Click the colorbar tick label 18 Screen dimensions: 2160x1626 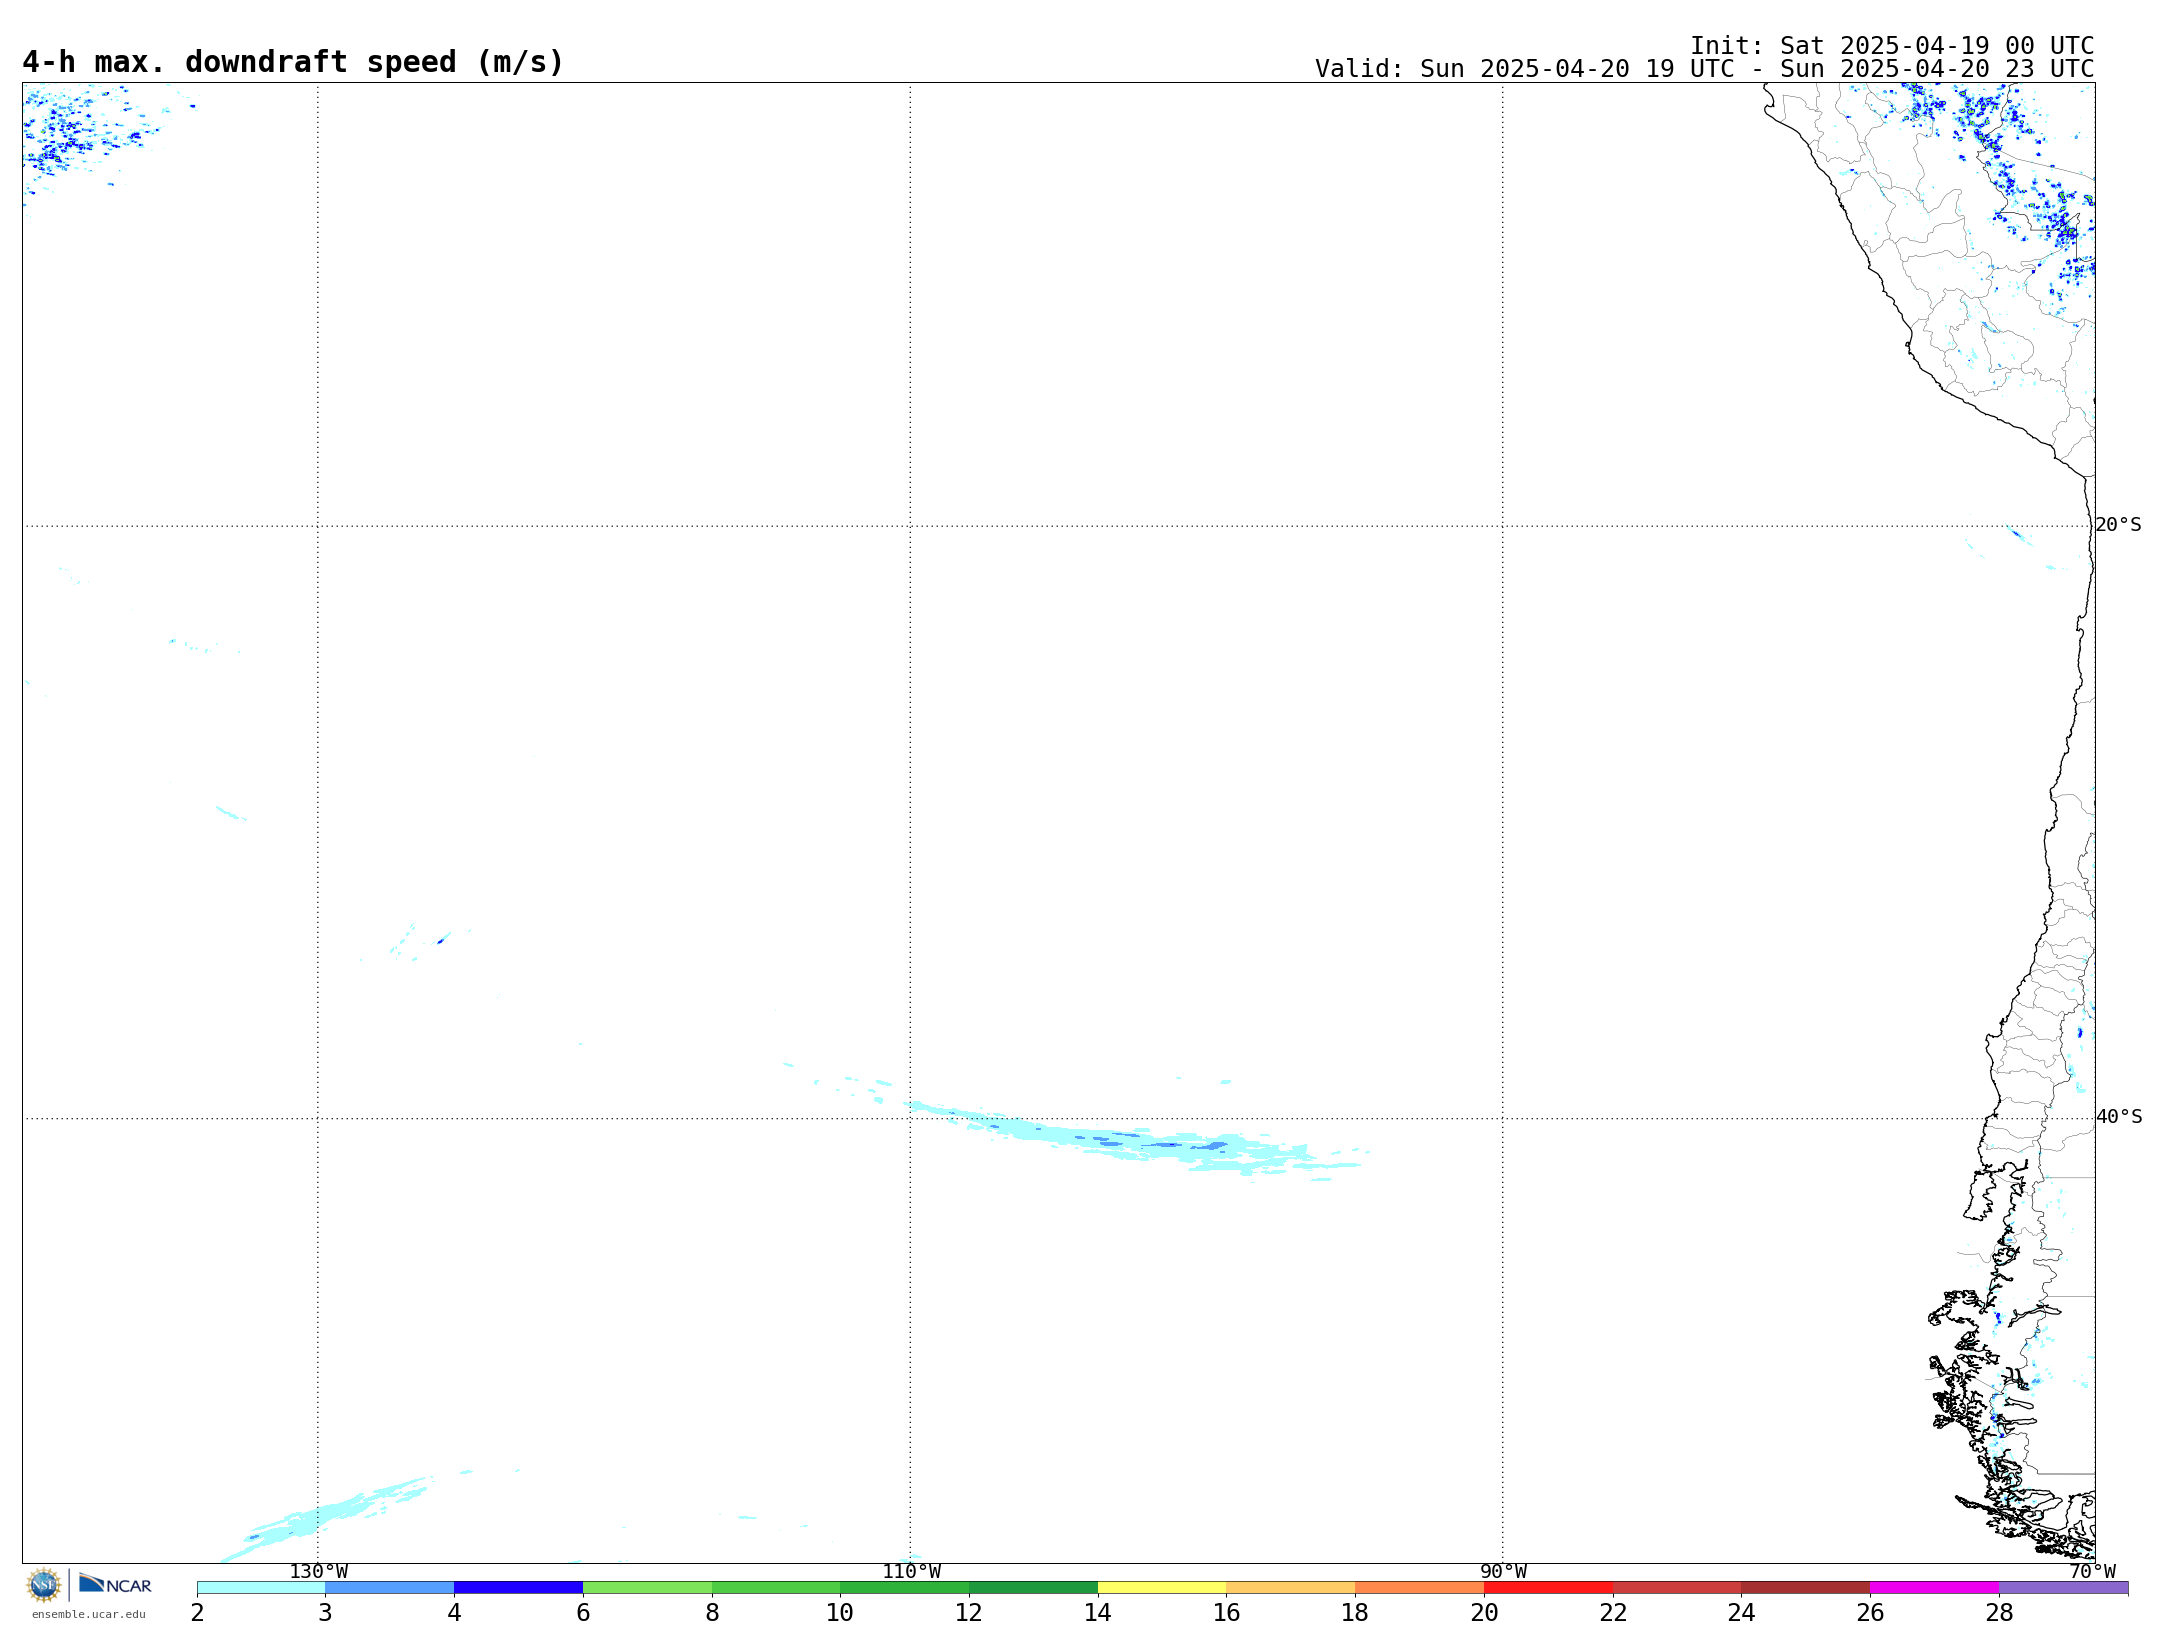click(x=1355, y=1612)
